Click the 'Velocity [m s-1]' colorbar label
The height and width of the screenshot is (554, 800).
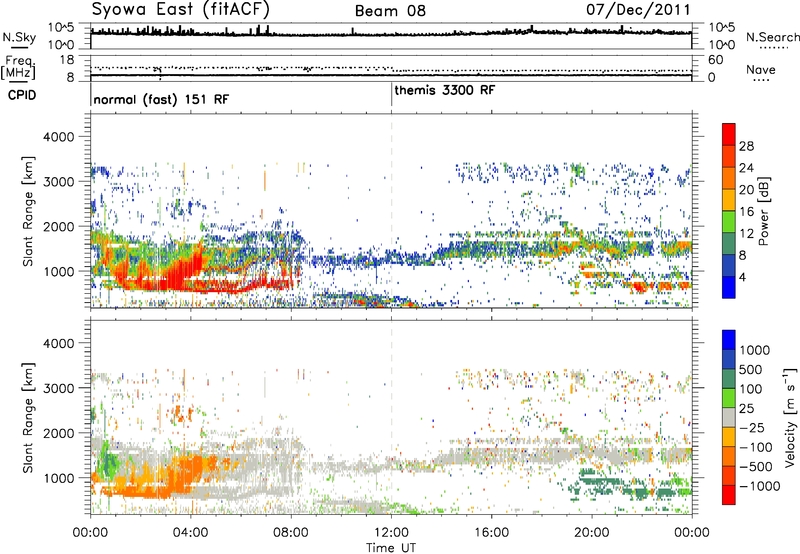(x=790, y=417)
